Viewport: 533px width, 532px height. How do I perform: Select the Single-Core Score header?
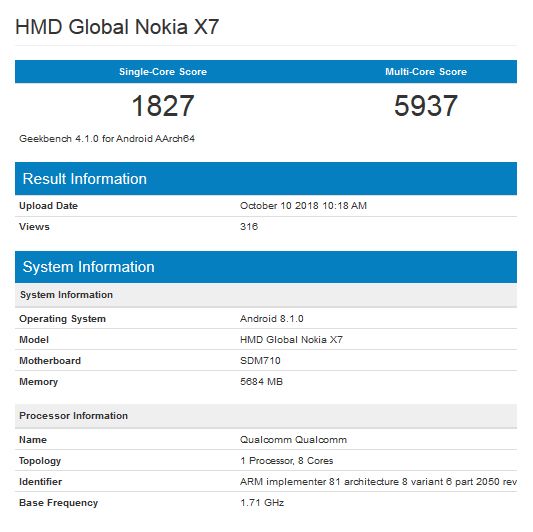163,72
